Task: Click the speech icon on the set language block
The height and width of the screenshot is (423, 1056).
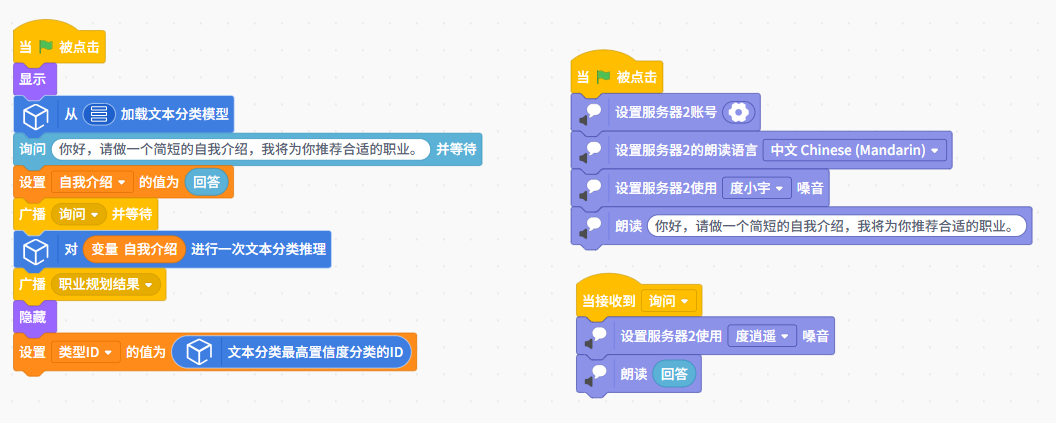Action: pyautogui.click(x=591, y=150)
